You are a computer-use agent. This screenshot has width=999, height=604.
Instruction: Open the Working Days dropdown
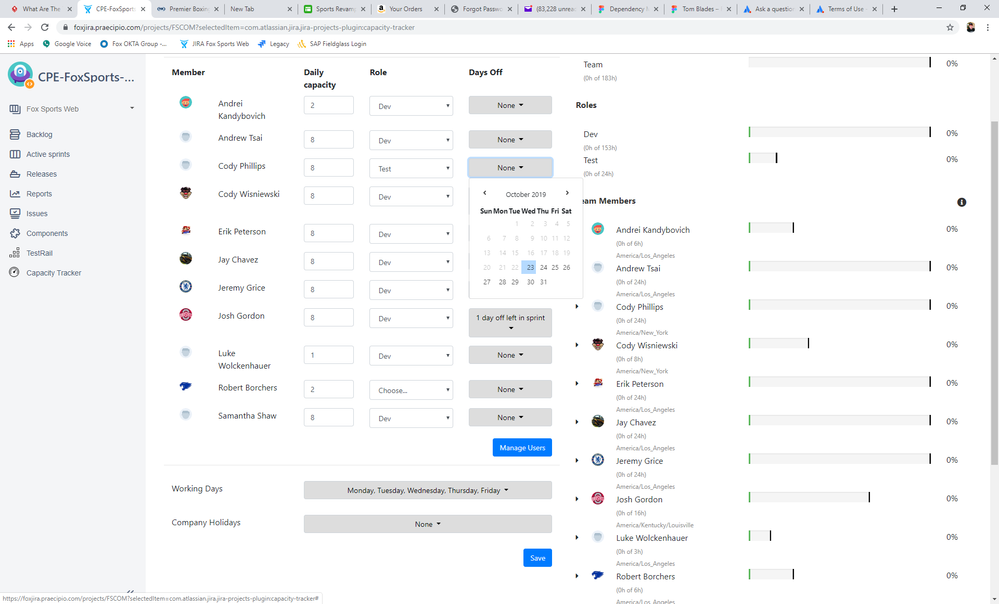click(x=428, y=491)
